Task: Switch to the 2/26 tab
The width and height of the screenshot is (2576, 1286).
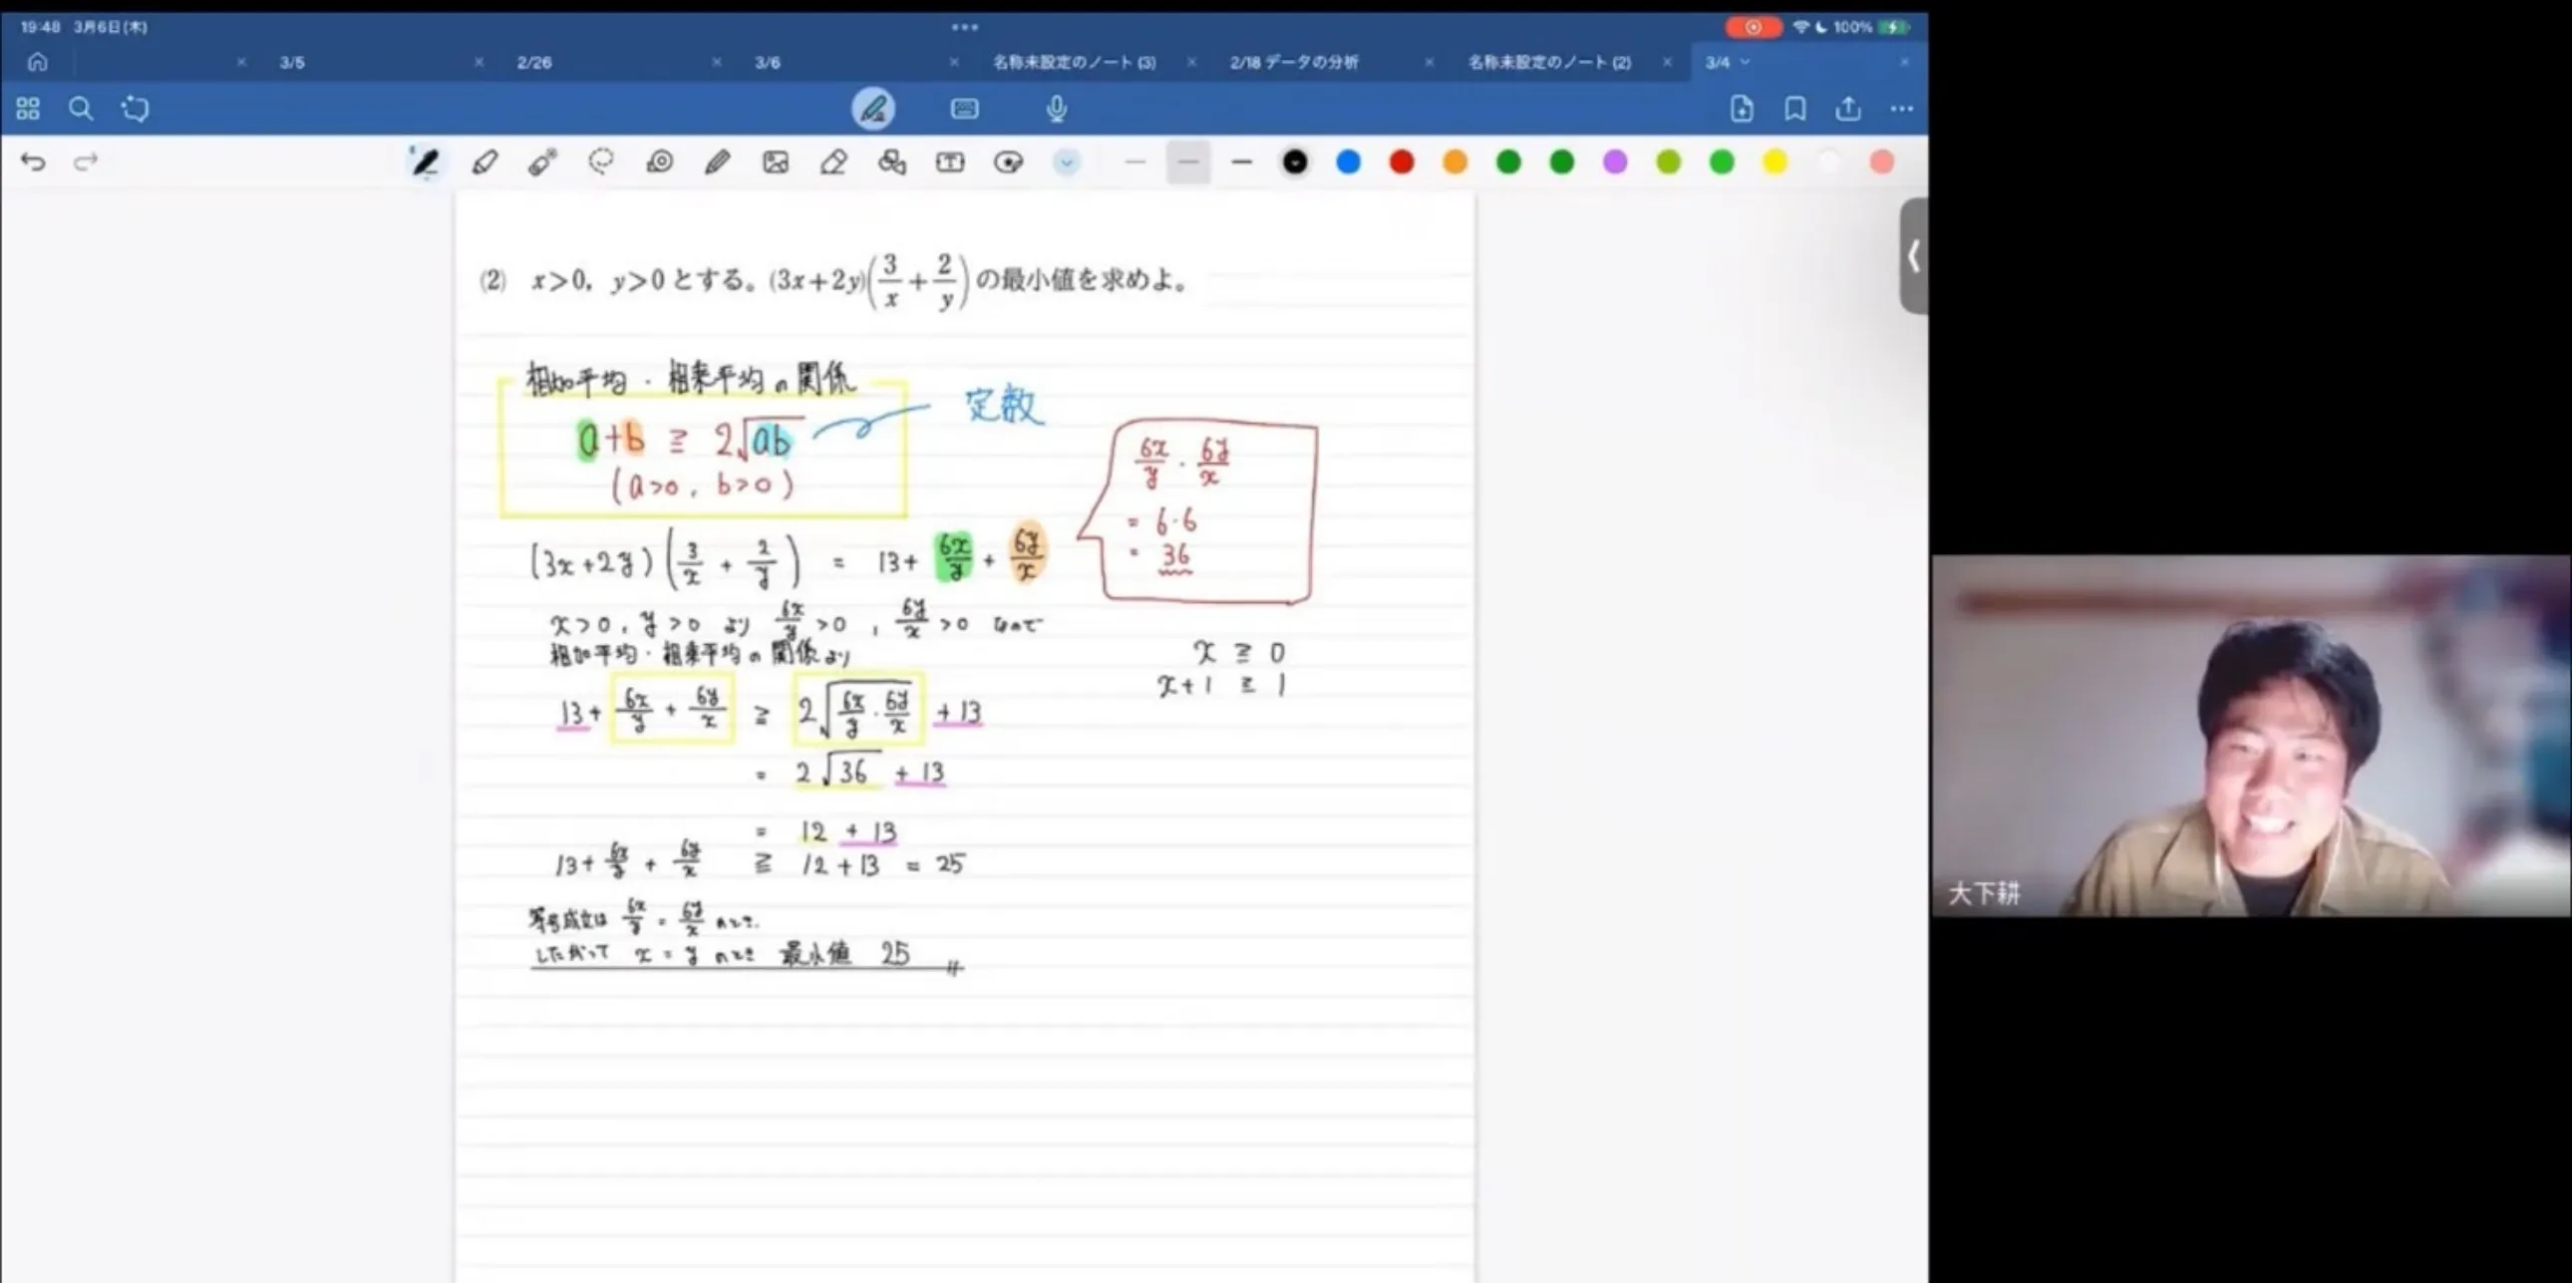Action: [534, 62]
